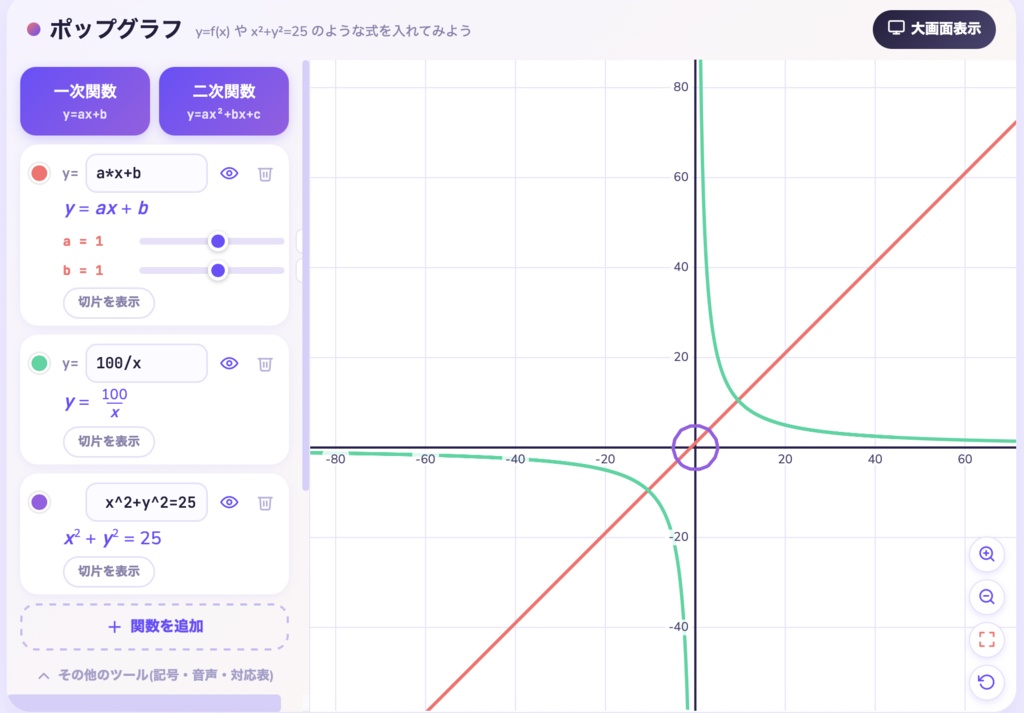Click the sidebar vertical scrollbar
The image size is (1024, 713).
[x=305, y=274]
